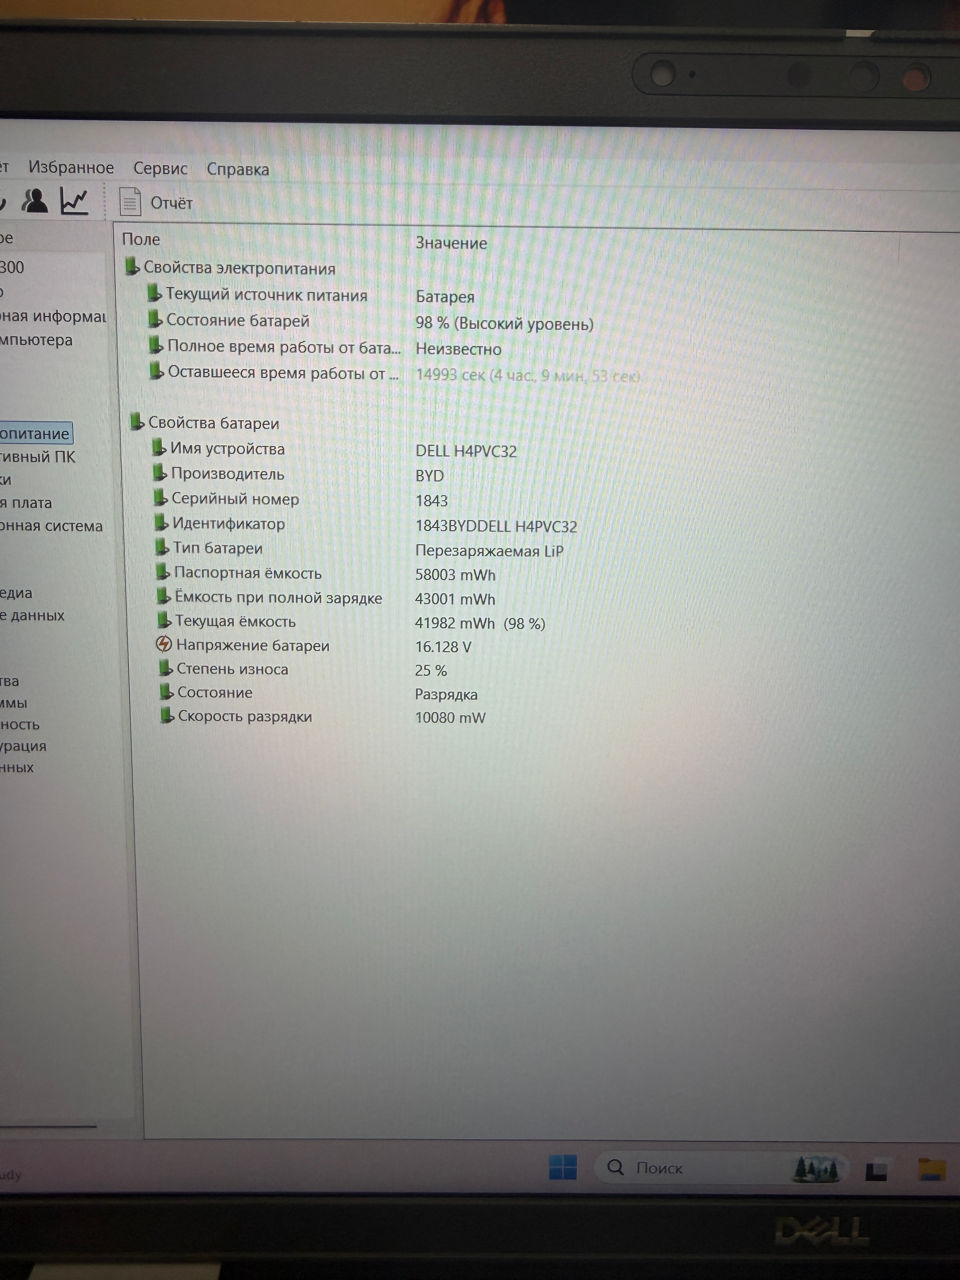
Task: Click the lightning icon beside Напряжение батареи
Action: pos(164,645)
